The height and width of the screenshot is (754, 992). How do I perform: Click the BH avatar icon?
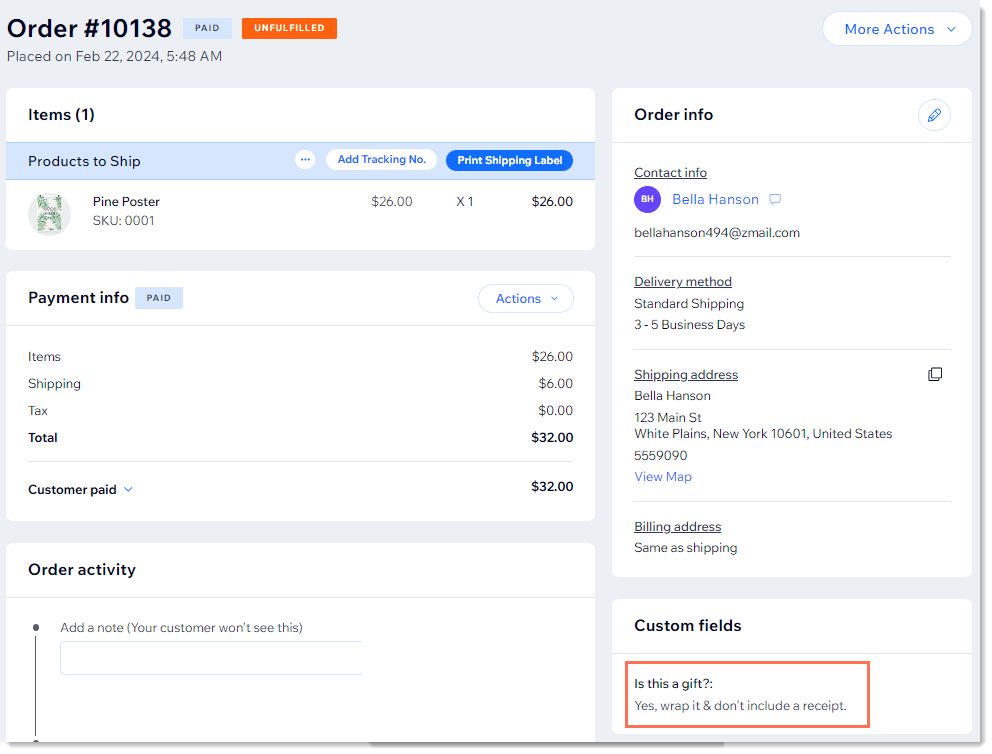tap(647, 199)
